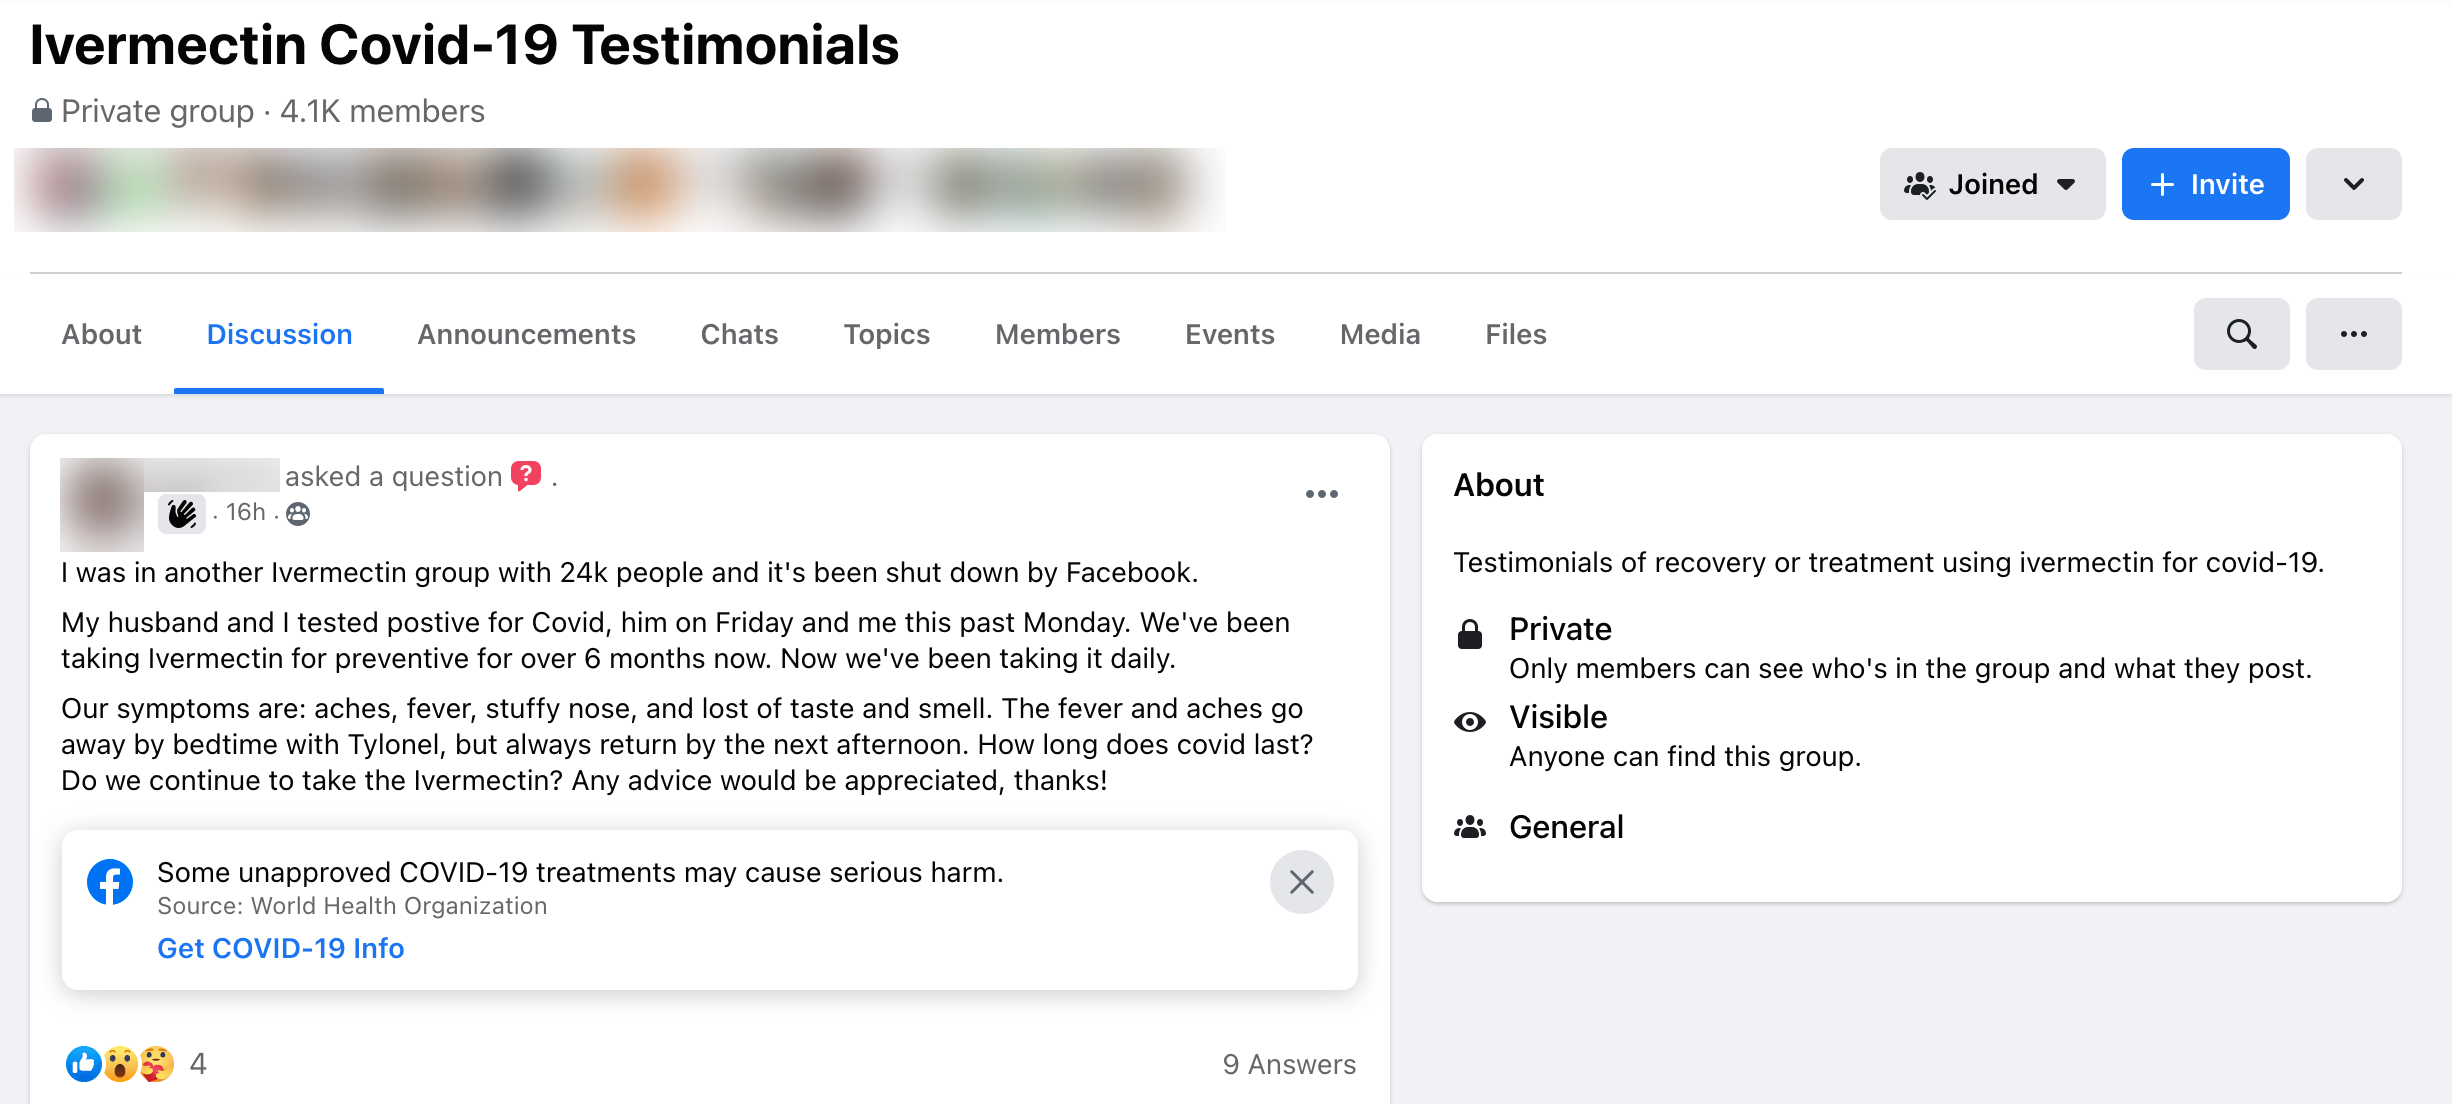The height and width of the screenshot is (1104, 2452).
Task: Click the Like reaction icon on the post
Action: (84, 1065)
